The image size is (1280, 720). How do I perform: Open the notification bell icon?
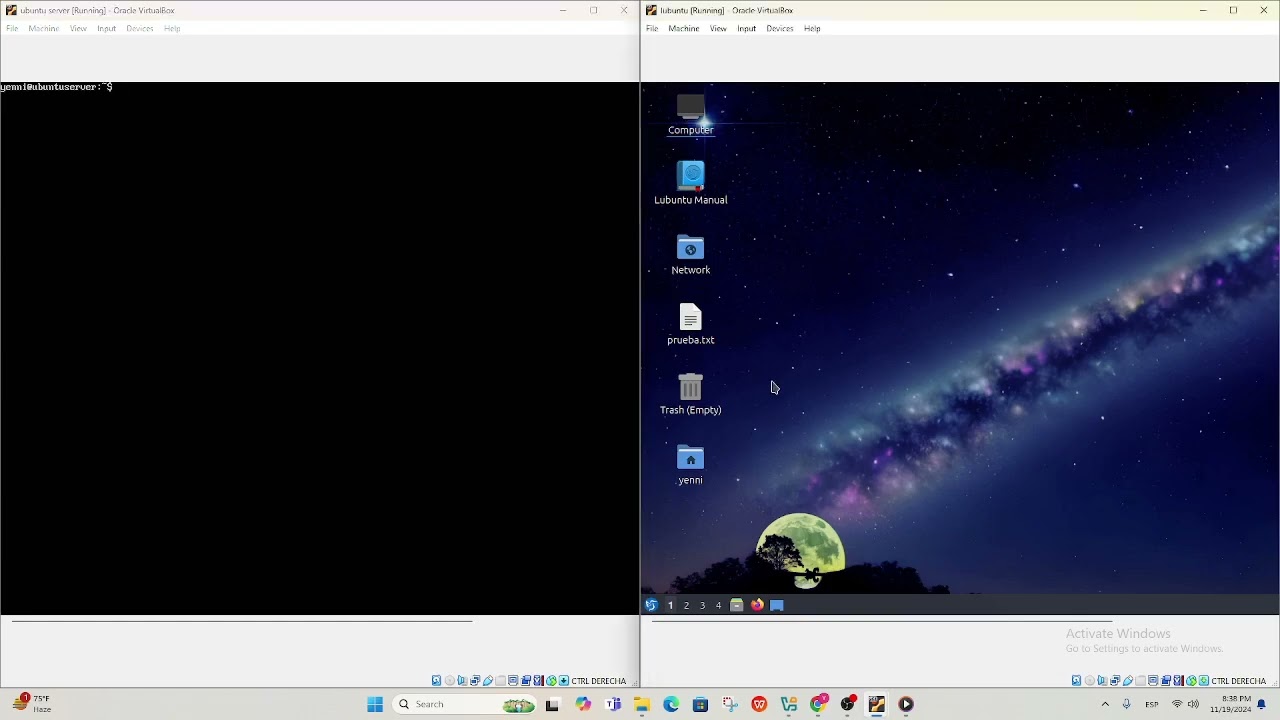pos(1262,704)
